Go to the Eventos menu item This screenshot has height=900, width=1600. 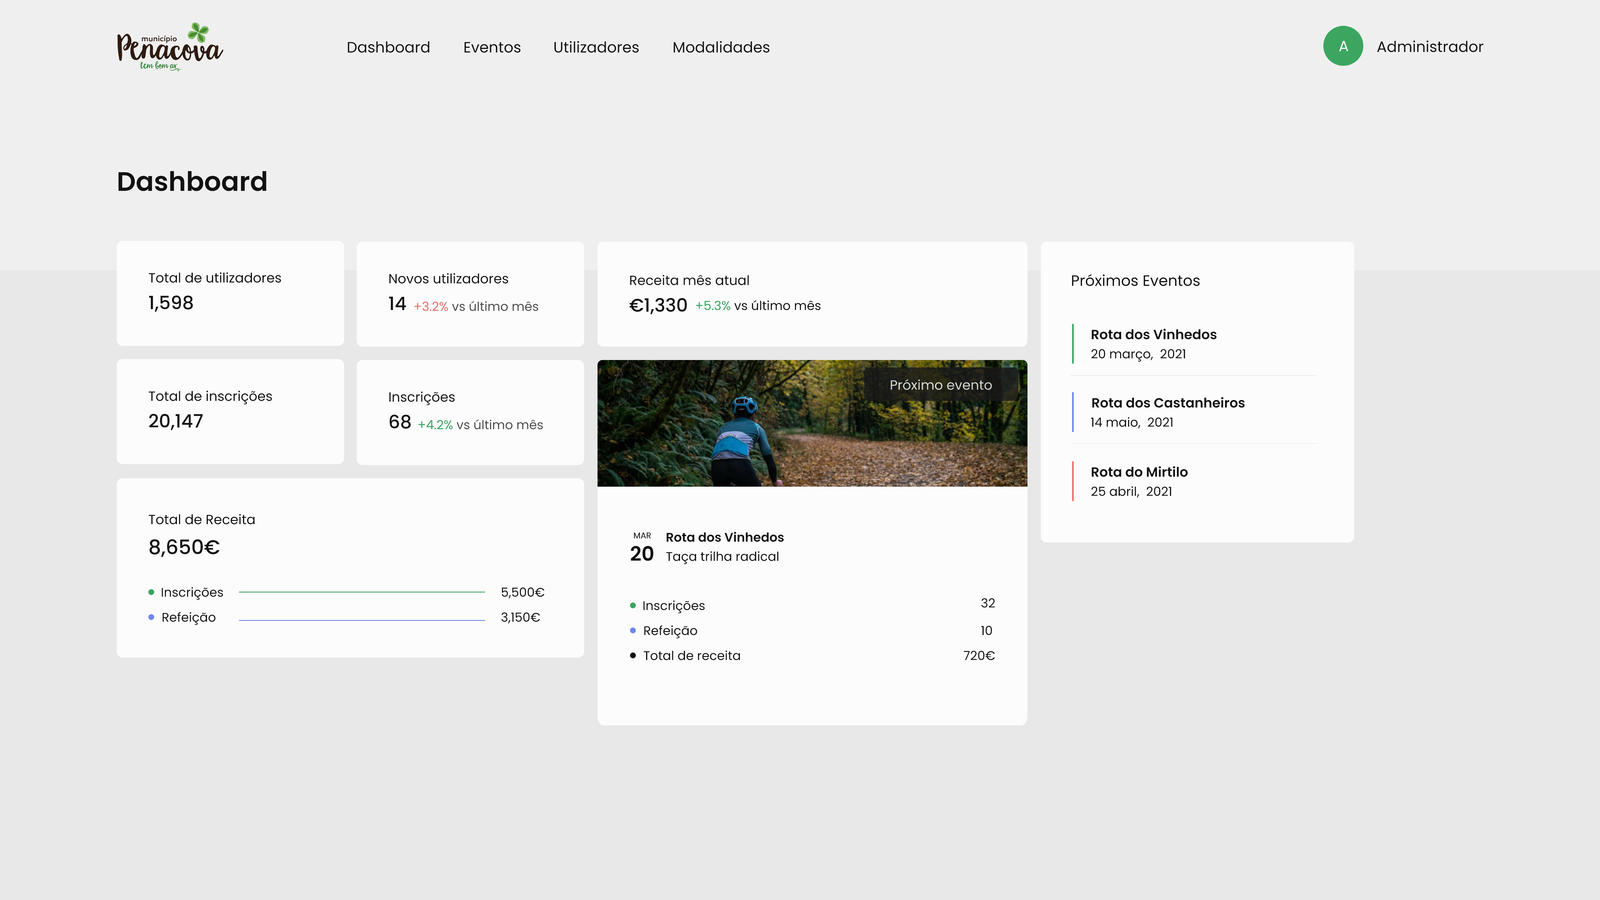(x=491, y=47)
